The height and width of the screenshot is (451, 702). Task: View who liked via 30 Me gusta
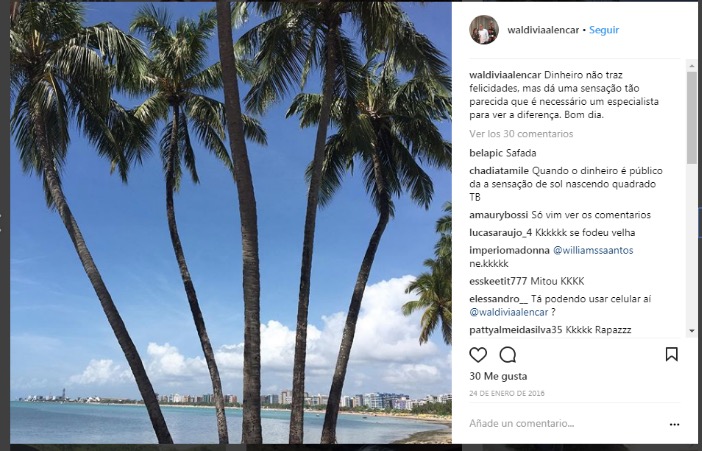tap(497, 376)
